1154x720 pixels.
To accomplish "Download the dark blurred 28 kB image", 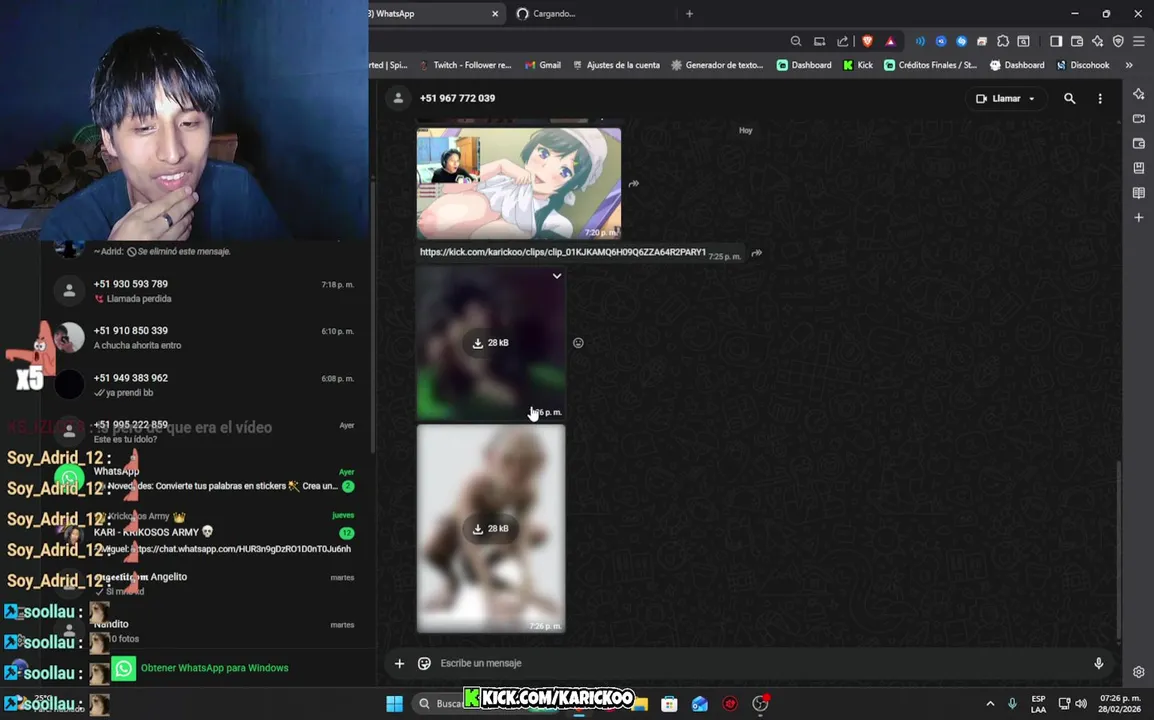I will click(490, 342).
